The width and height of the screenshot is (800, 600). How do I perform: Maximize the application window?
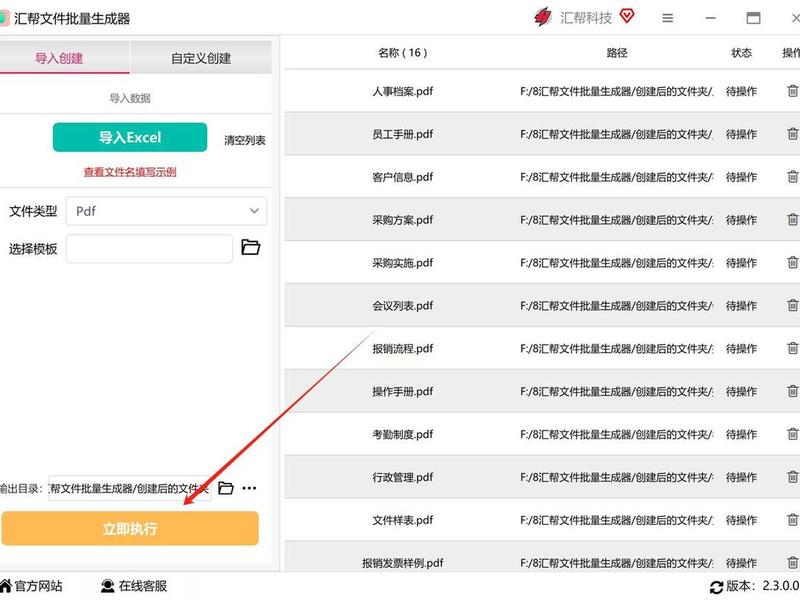pos(753,18)
